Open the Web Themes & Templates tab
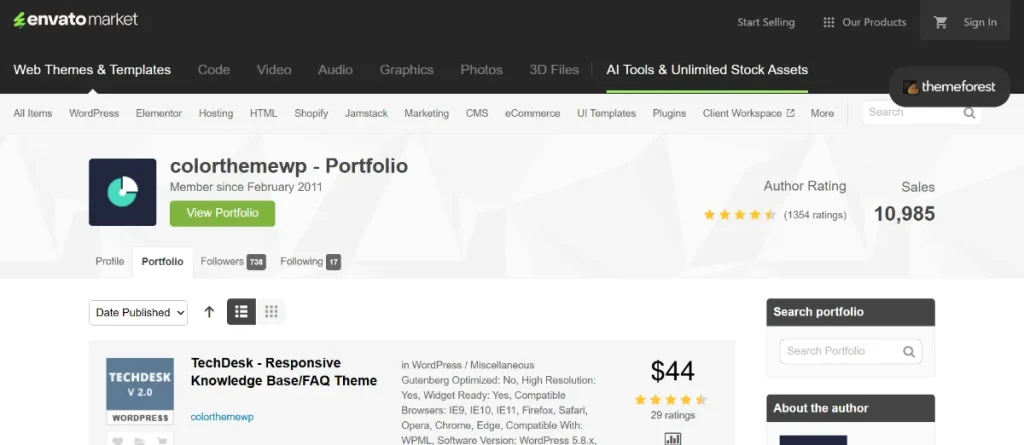This screenshot has width=1024, height=445. [92, 69]
